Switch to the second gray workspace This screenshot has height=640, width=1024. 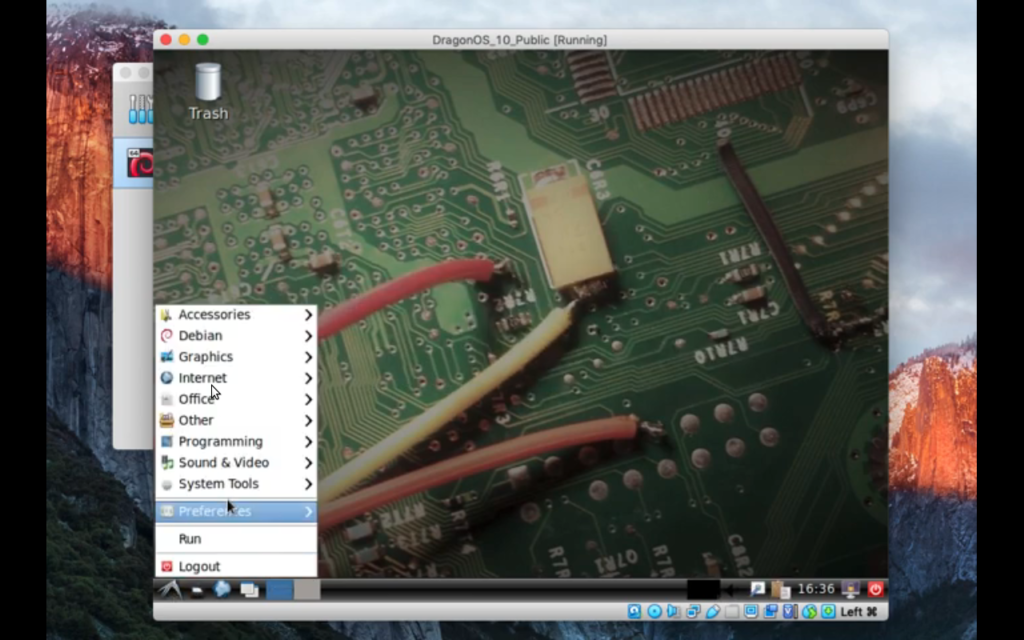(x=307, y=590)
